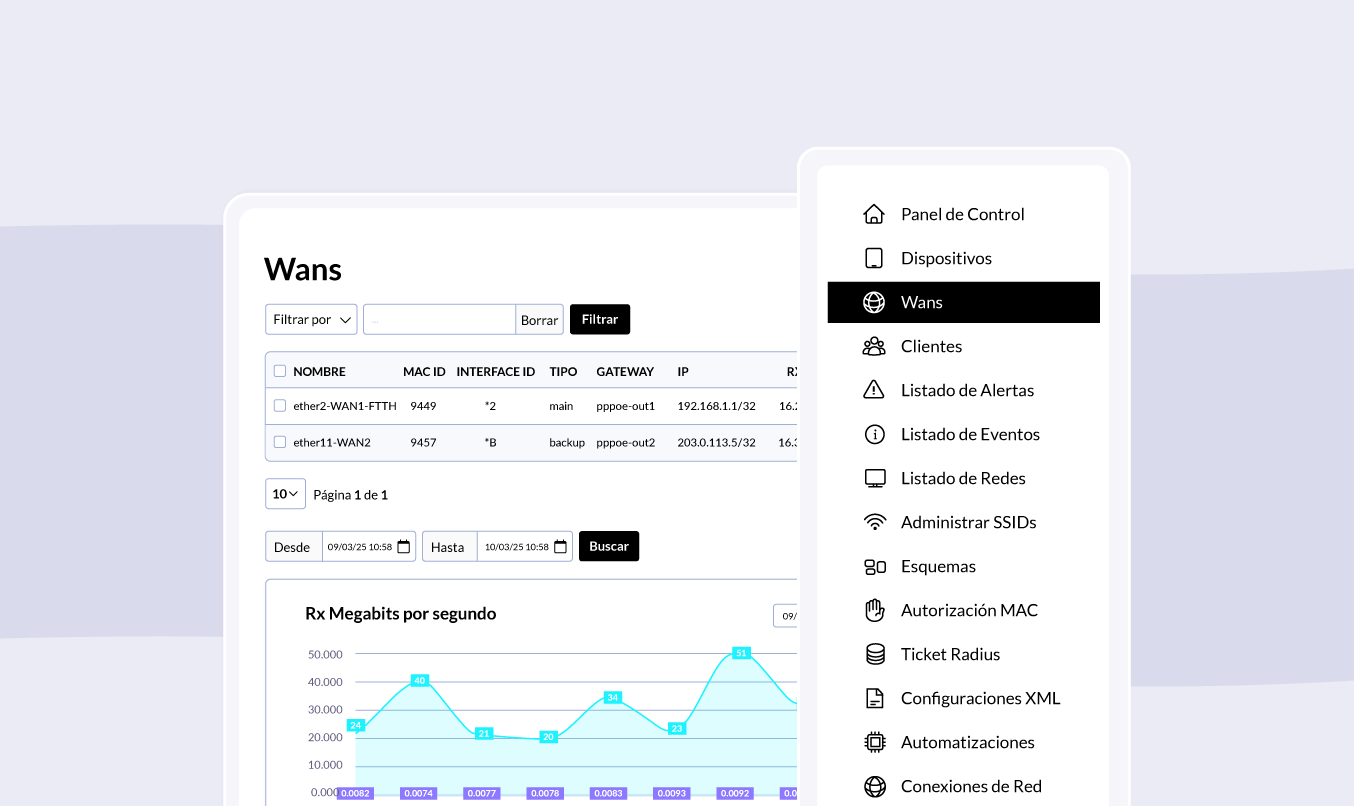Click gateway cell pppoe-out1

625,406
